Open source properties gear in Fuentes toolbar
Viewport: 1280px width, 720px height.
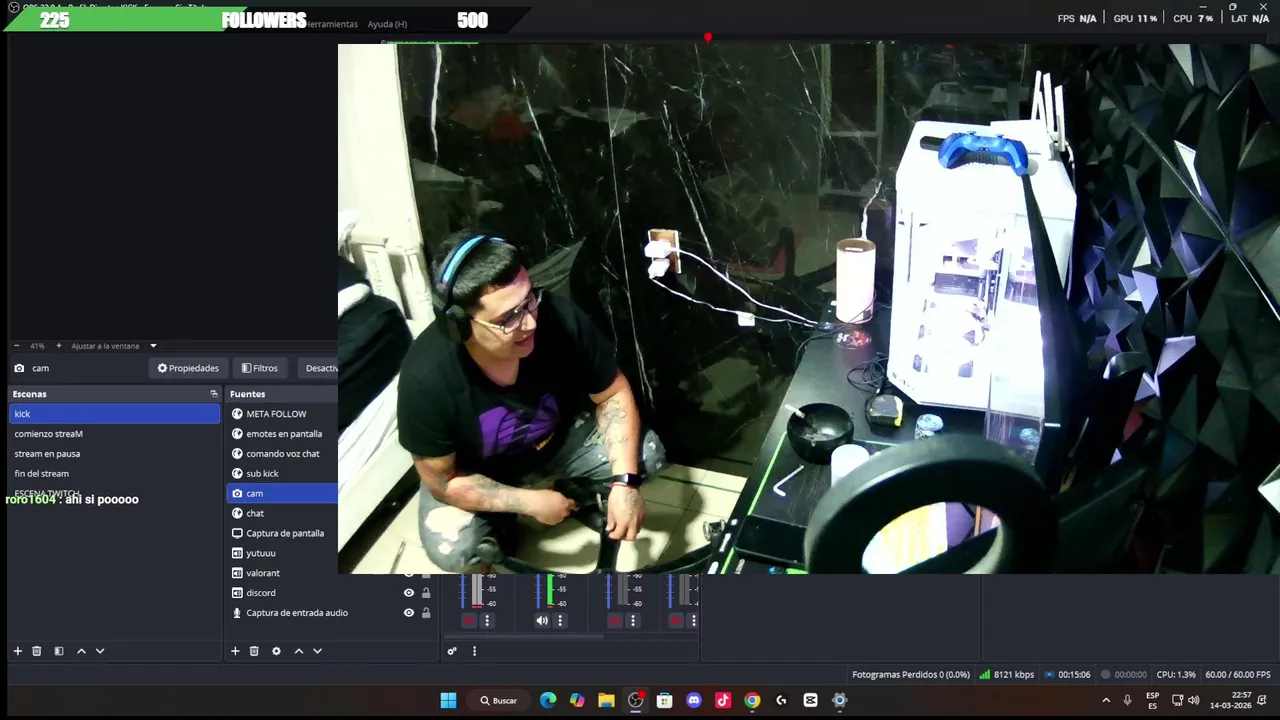click(276, 651)
